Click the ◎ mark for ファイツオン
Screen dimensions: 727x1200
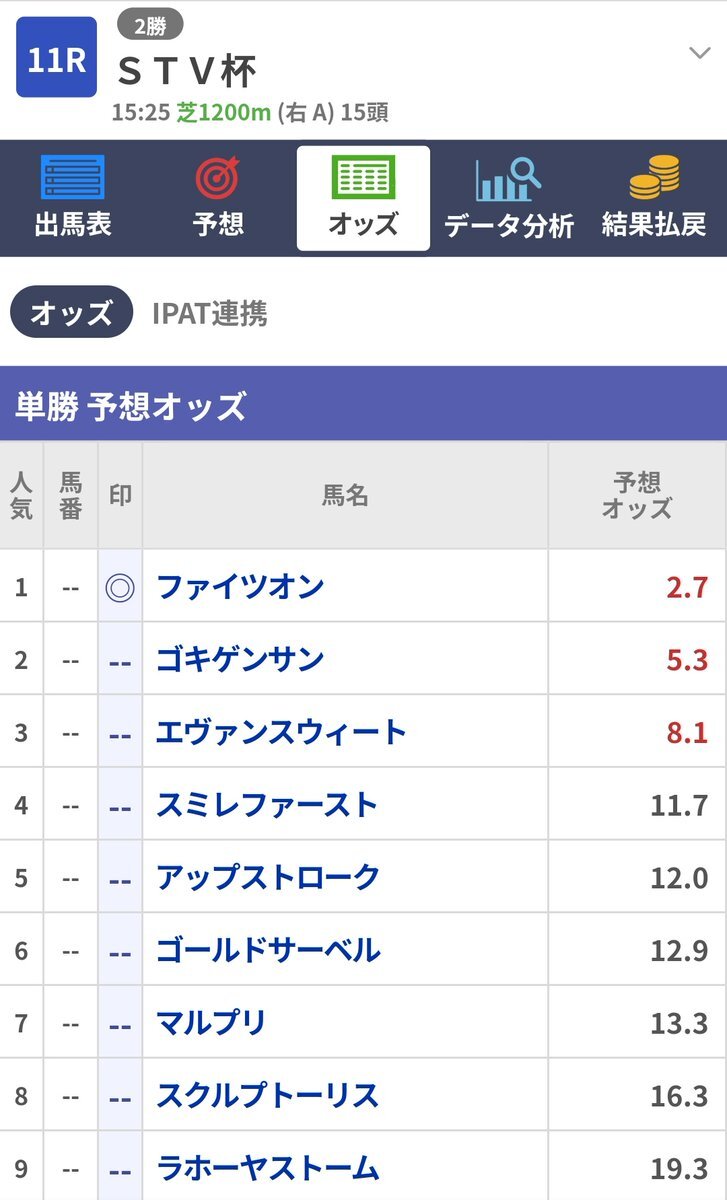tap(120, 586)
